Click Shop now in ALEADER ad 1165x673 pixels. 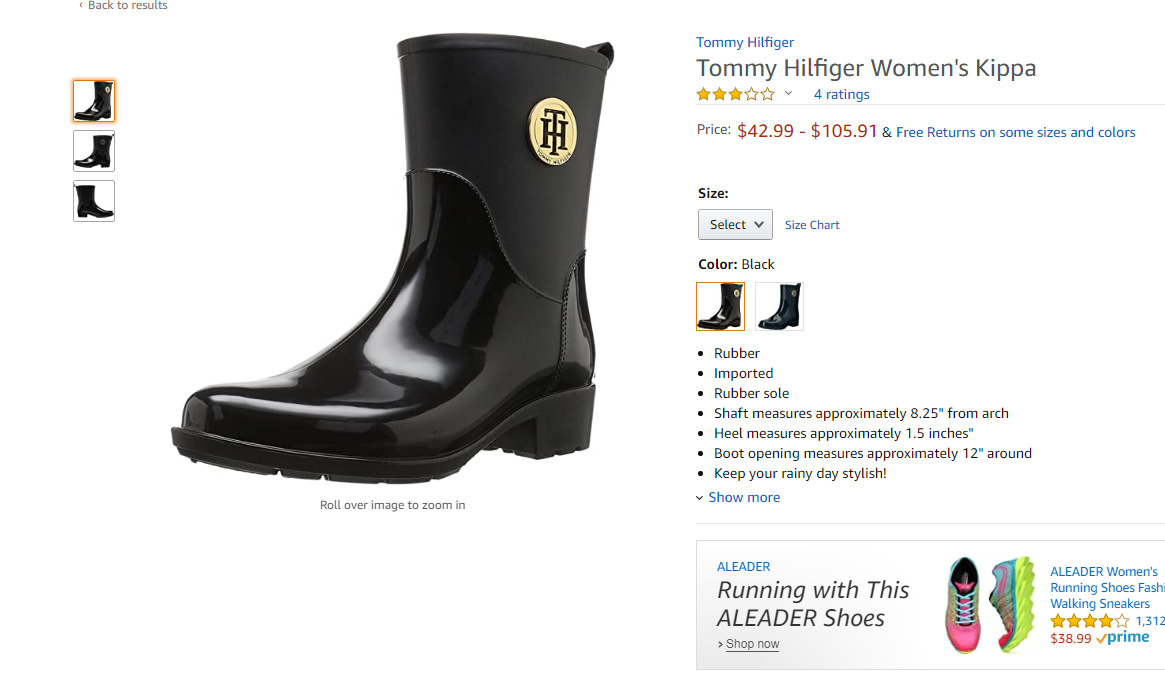[751, 644]
